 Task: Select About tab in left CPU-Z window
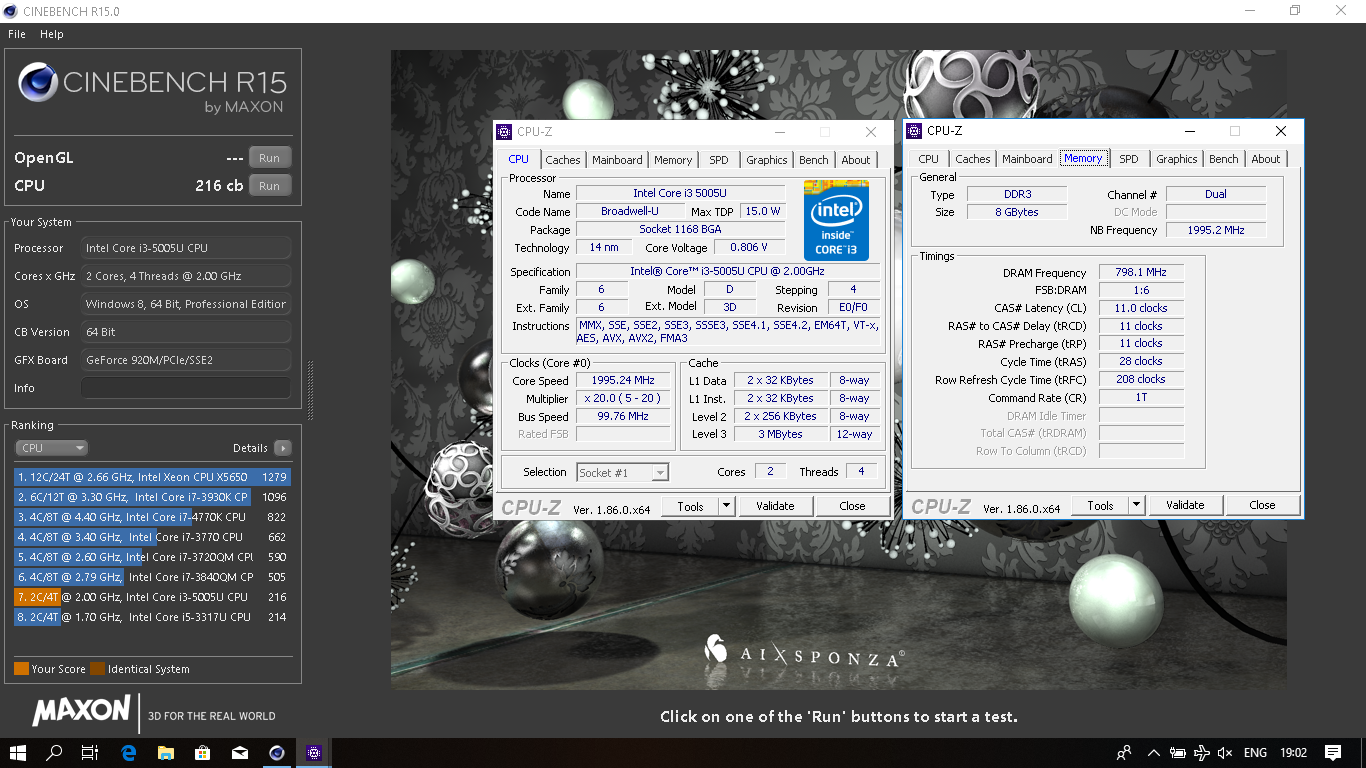click(x=856, y=160)
